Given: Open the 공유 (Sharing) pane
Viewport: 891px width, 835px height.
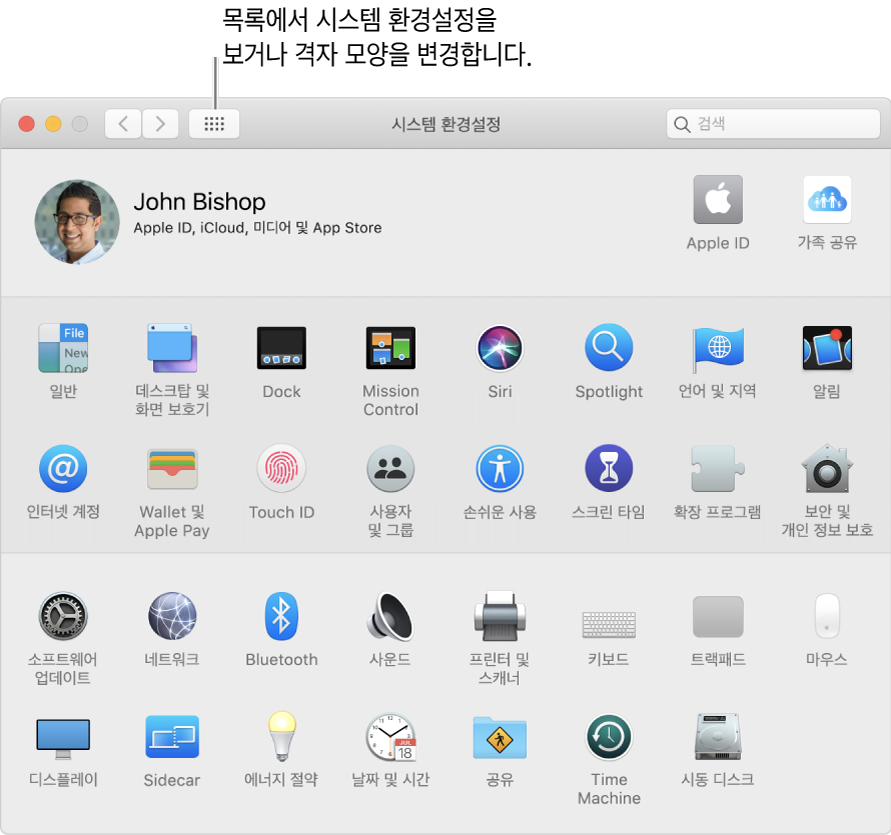Looking at the screenshot, I should 500,738.
